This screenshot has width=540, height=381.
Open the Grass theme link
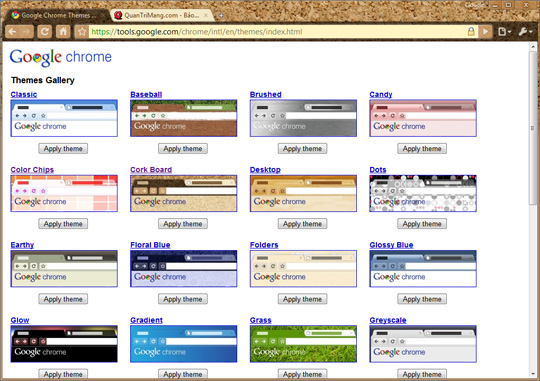pos(260,320)
